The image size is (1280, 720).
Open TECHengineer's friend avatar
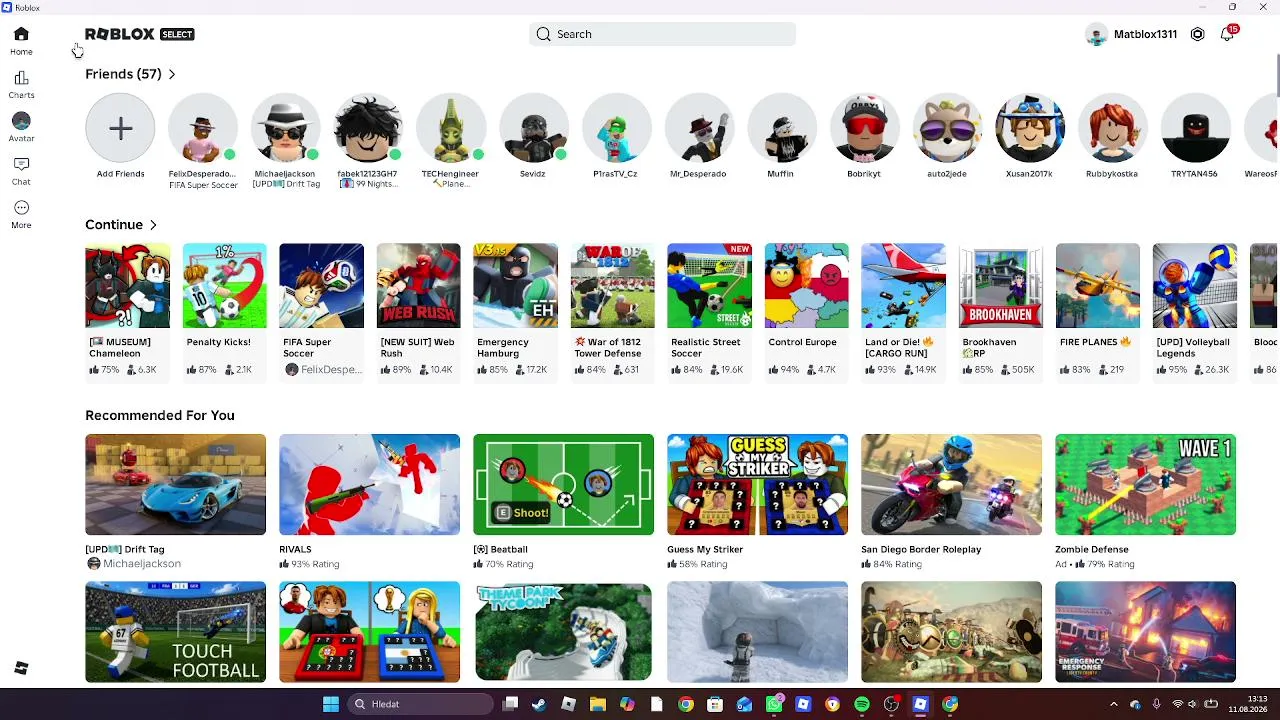pos(451,128)
